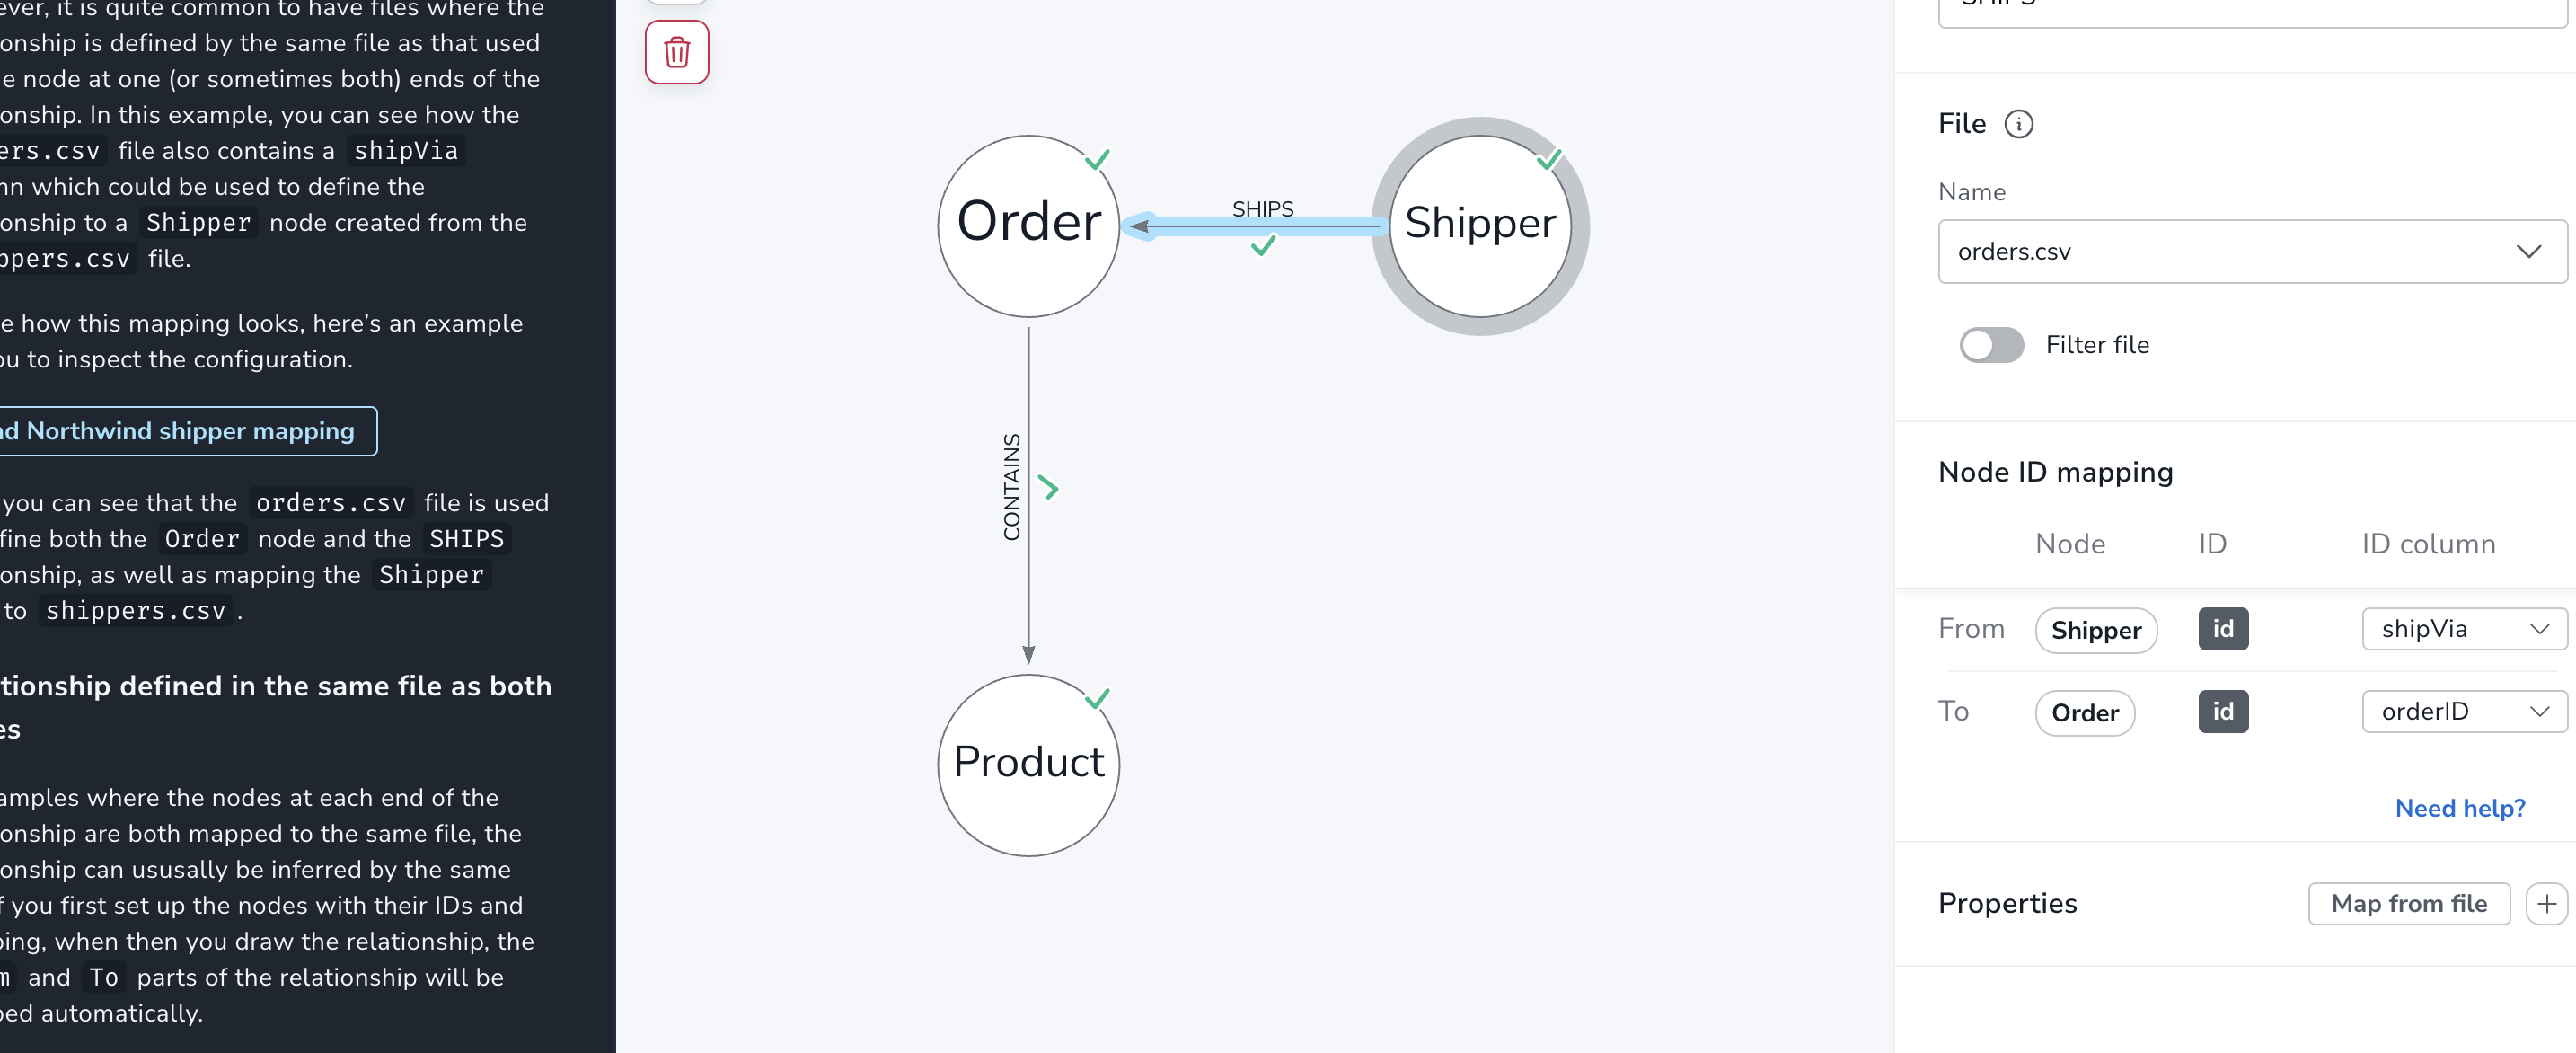Click the Map from file button

(x=2408, y=904)
